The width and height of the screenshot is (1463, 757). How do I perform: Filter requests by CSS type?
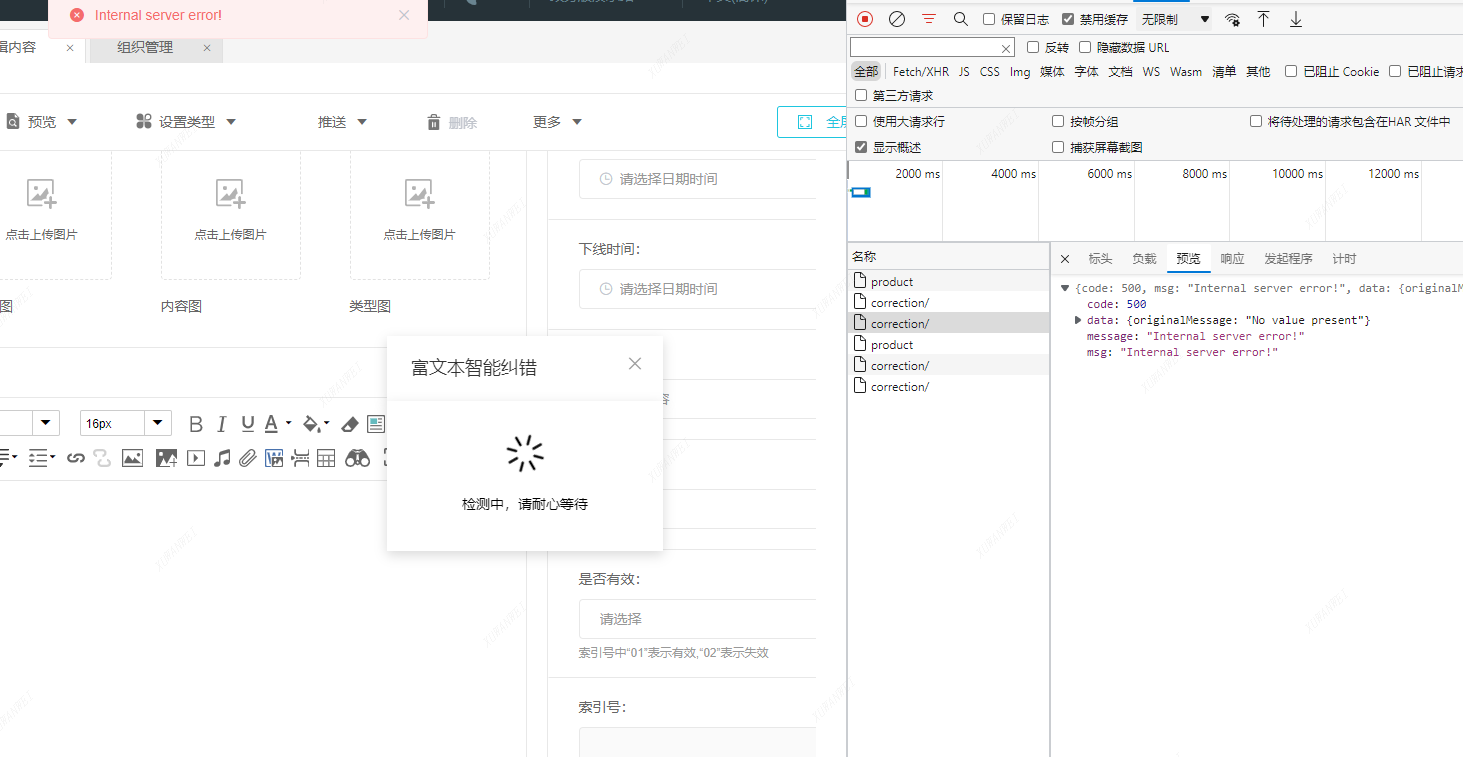(x=990, y=72)
